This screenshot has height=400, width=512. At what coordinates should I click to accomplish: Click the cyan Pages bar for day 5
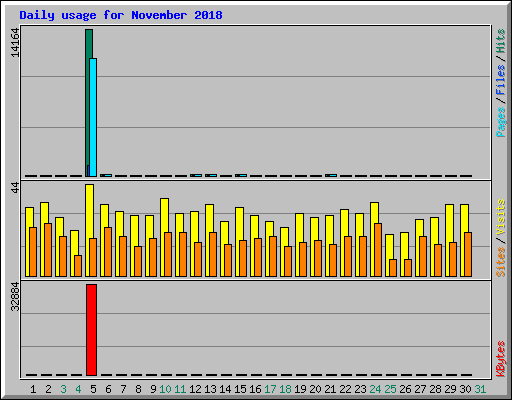(93, 117)
